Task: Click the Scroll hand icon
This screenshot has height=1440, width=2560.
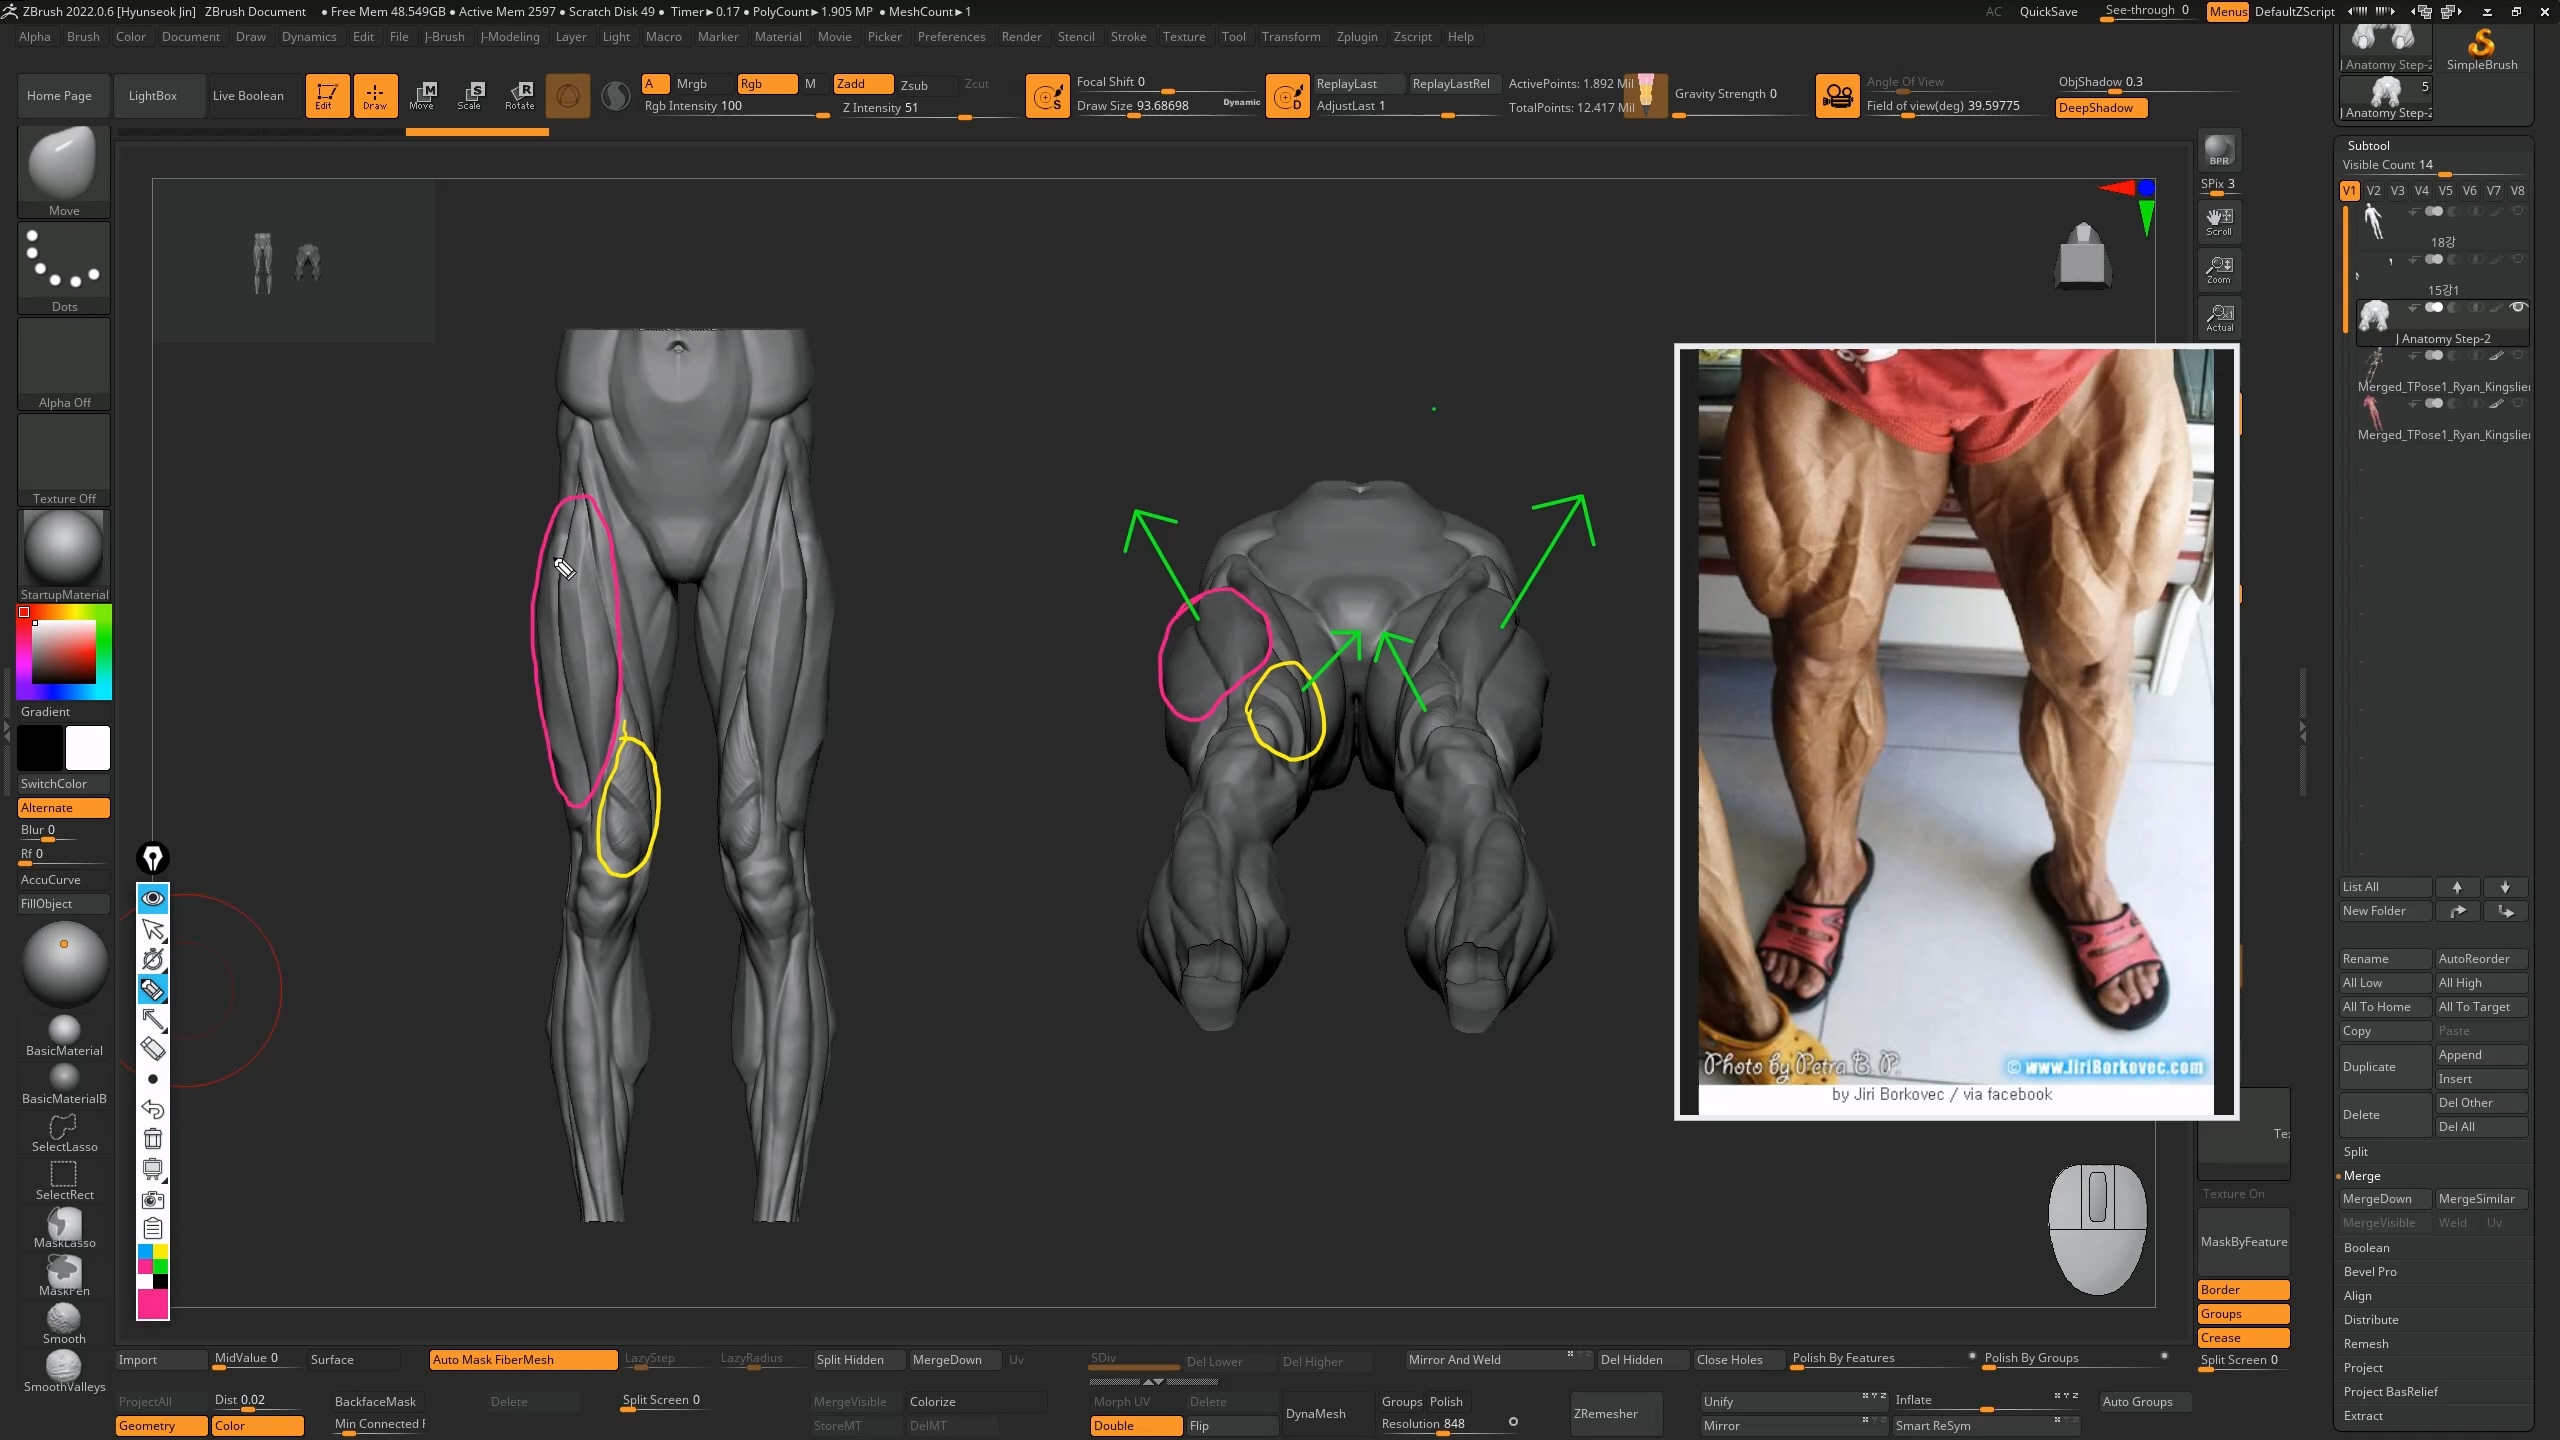Action: click(2219, 221)
